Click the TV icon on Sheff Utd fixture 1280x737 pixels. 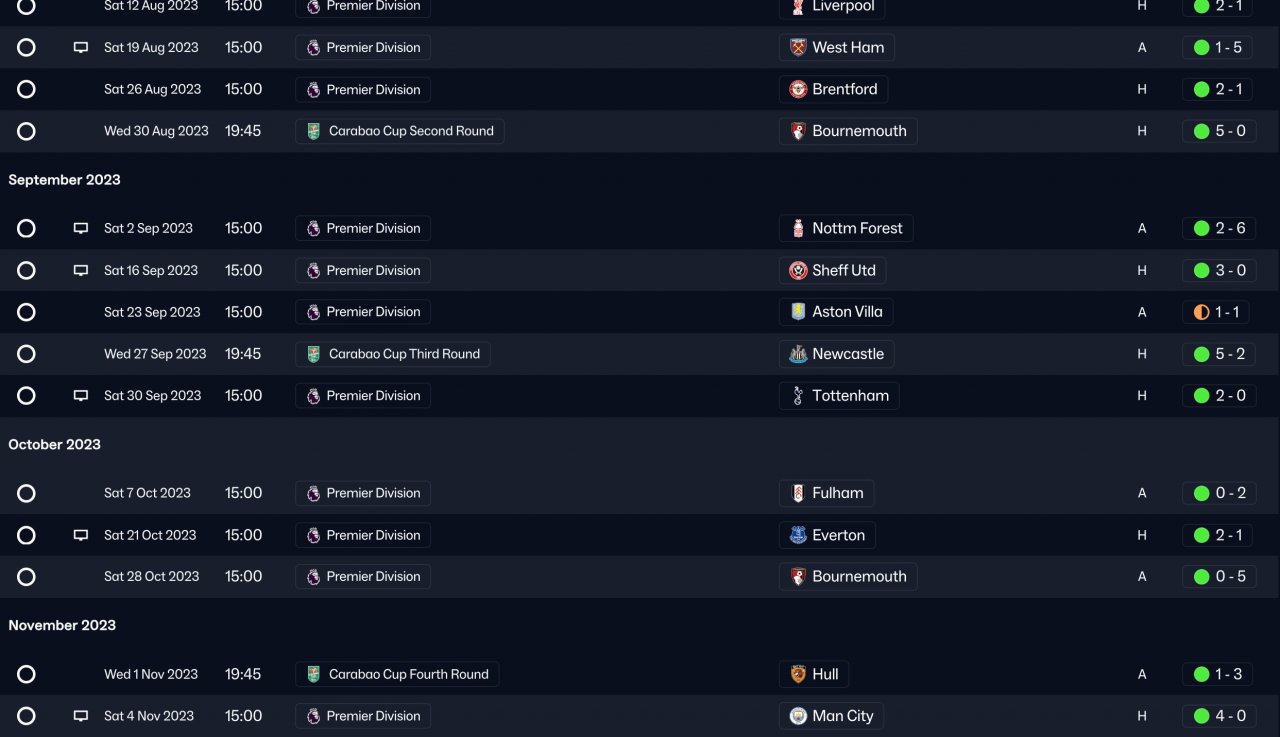(x=81, y=271)
